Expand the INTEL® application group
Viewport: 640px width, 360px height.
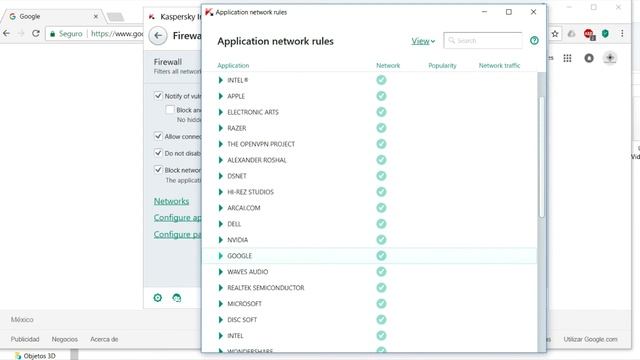coord(221,80)
